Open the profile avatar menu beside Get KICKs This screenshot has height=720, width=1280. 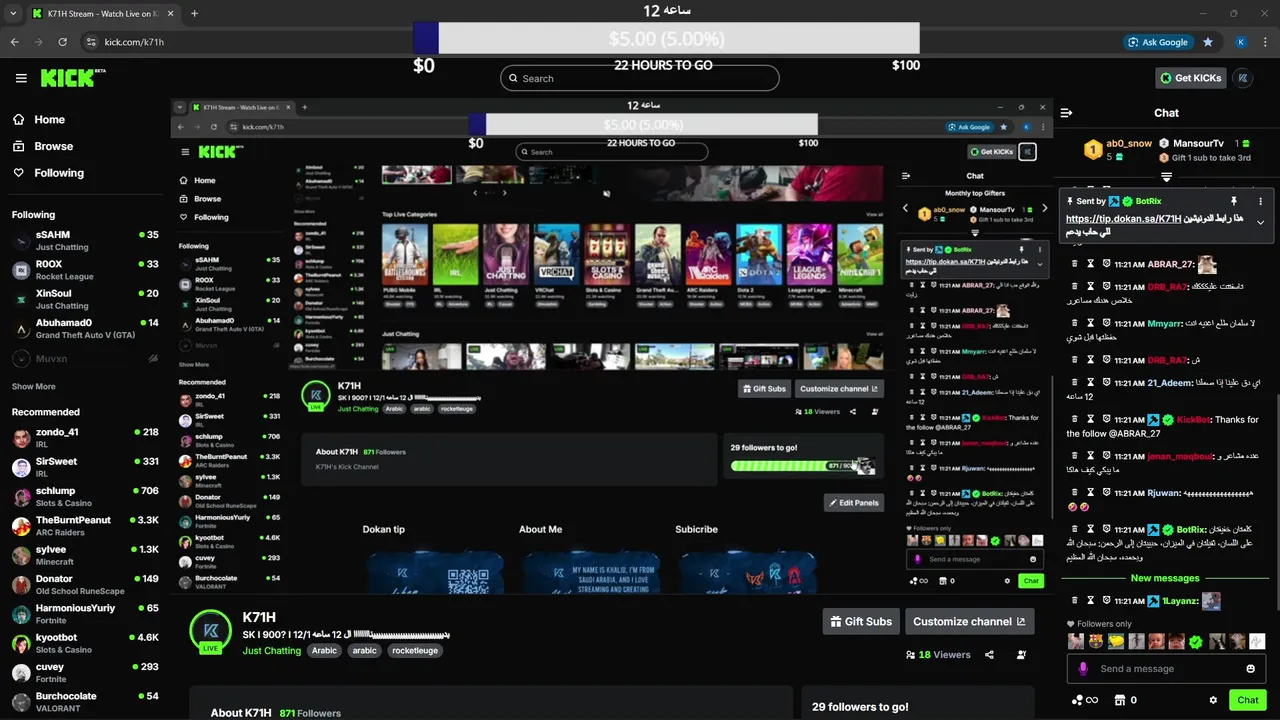1243,78
